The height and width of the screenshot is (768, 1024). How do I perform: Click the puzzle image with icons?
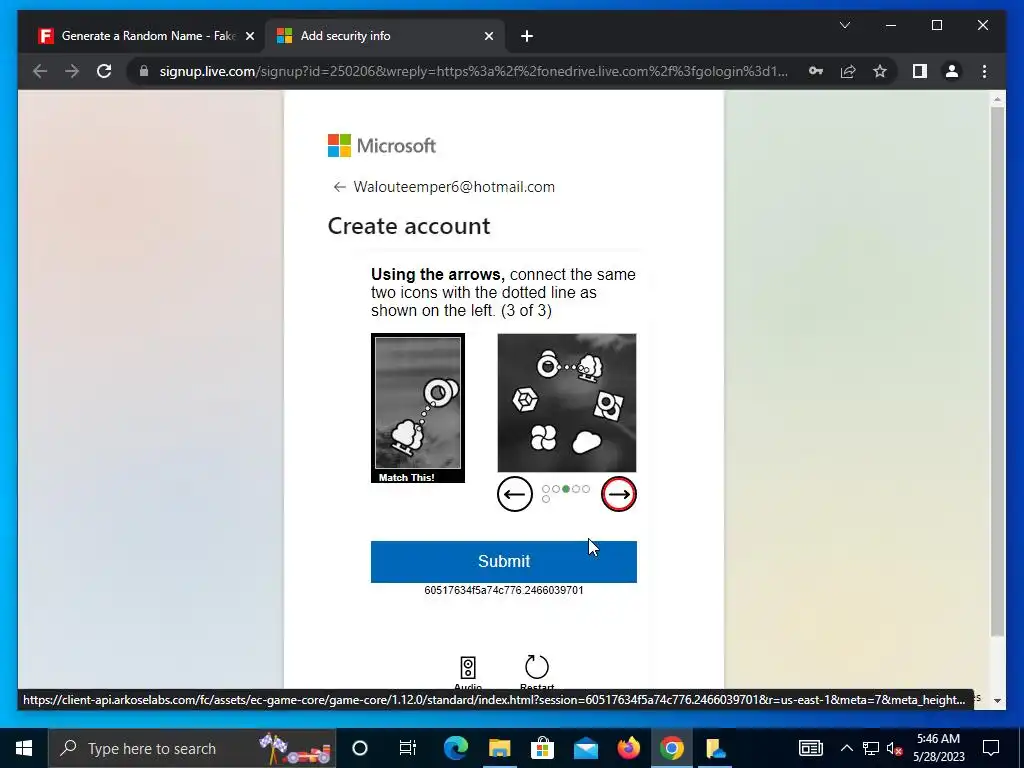coord(567,403)
